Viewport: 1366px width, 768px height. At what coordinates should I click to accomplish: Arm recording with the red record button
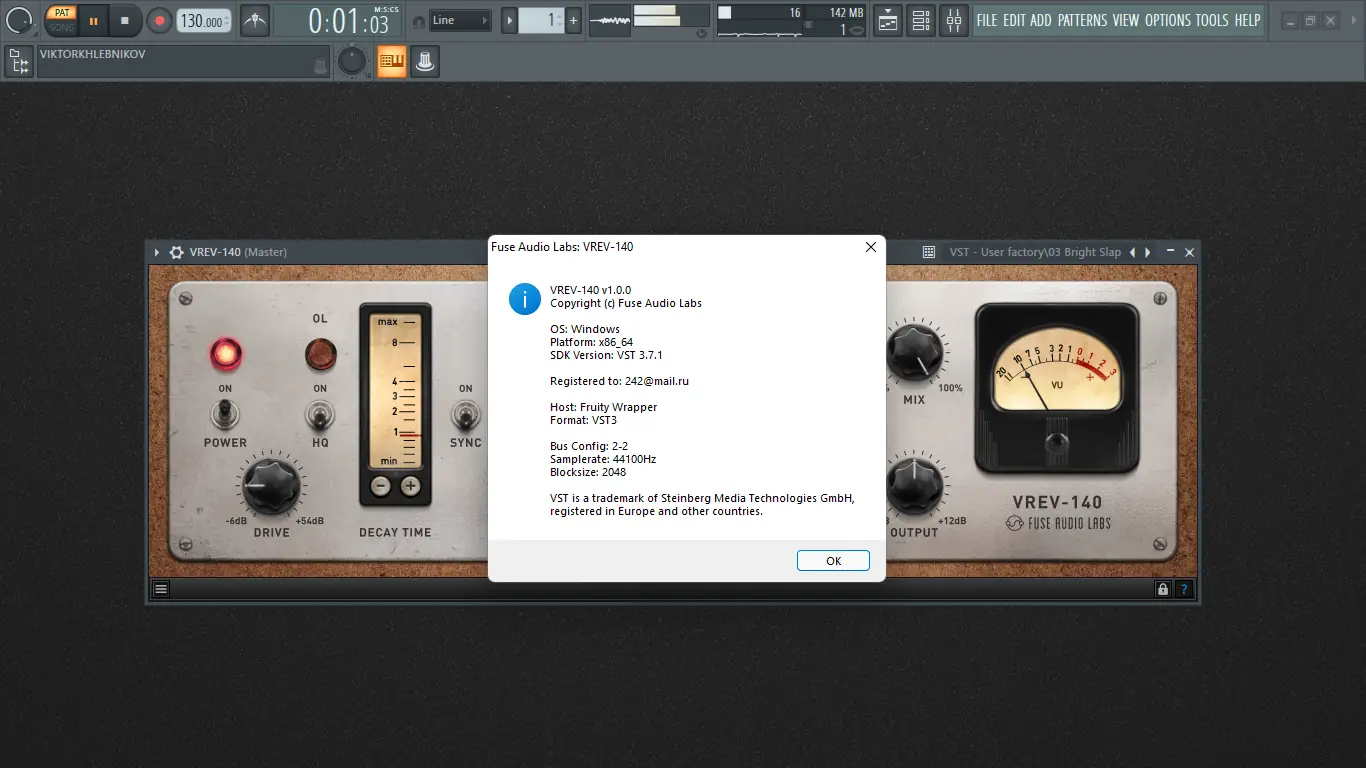pyautogui.click(x=159, y=20)
